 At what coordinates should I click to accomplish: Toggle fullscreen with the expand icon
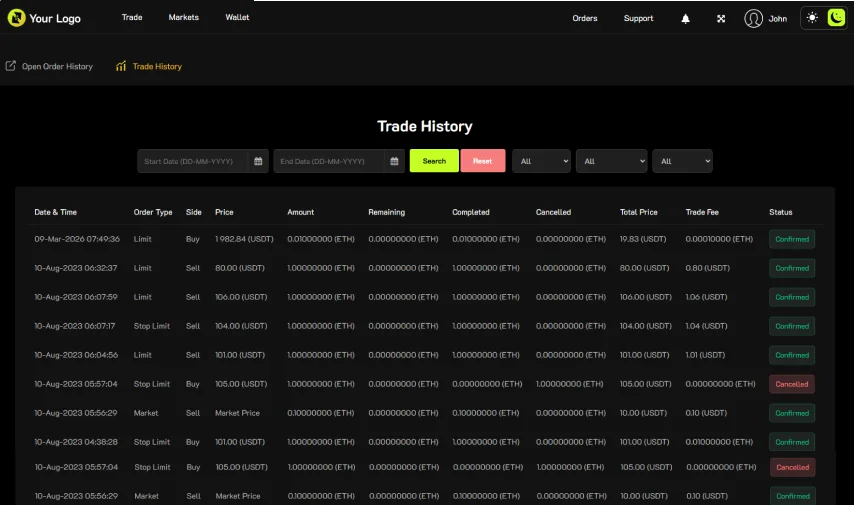[x=721, y=19]
